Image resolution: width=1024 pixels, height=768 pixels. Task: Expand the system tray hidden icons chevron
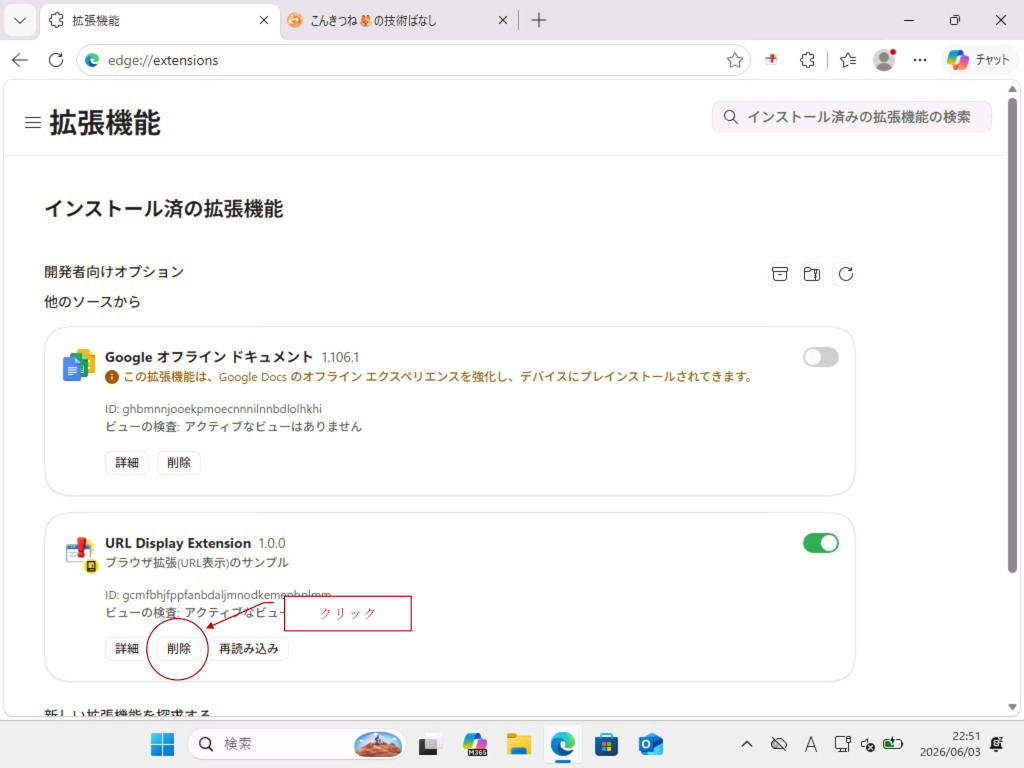click(747, 744)
